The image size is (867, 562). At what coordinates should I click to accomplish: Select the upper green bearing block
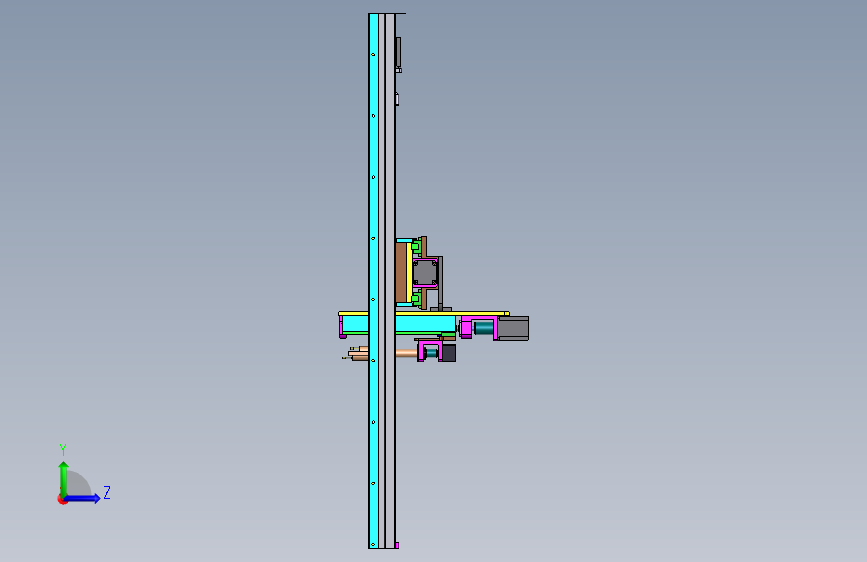click(416, 247)
